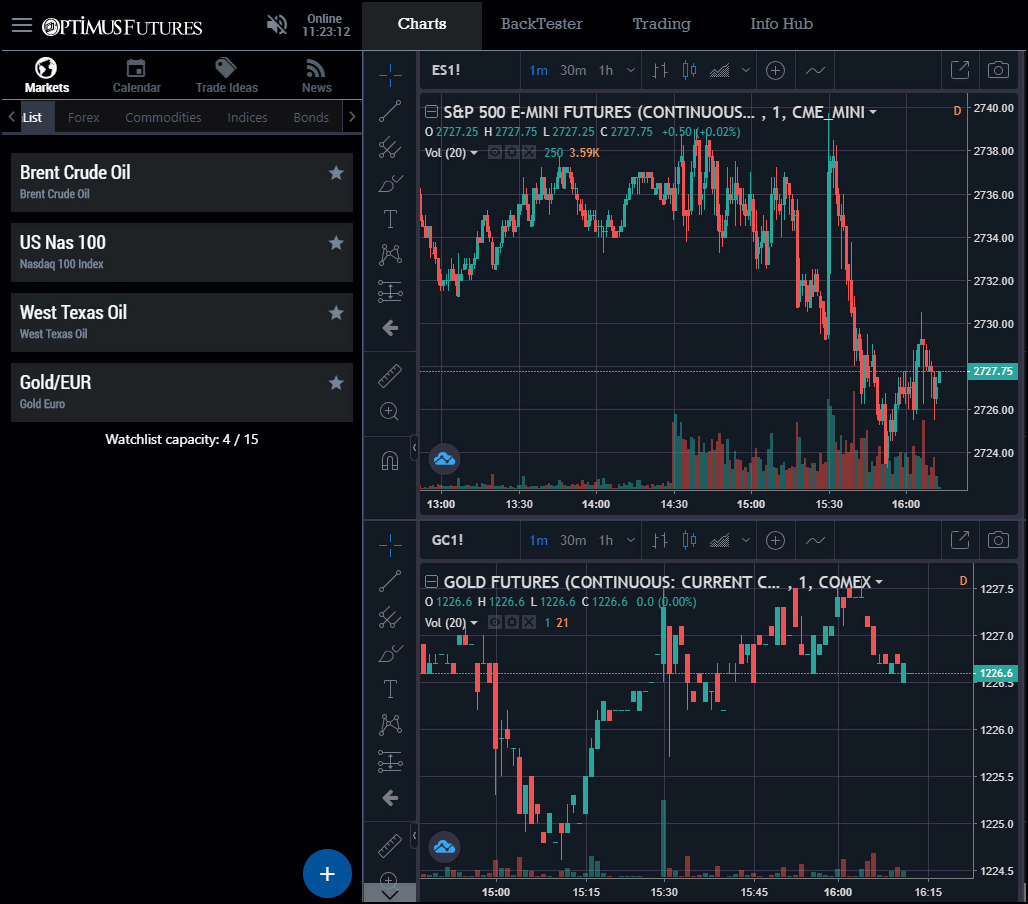Select the brush drawing tool on ES1! chart

[x=390, y=183]
